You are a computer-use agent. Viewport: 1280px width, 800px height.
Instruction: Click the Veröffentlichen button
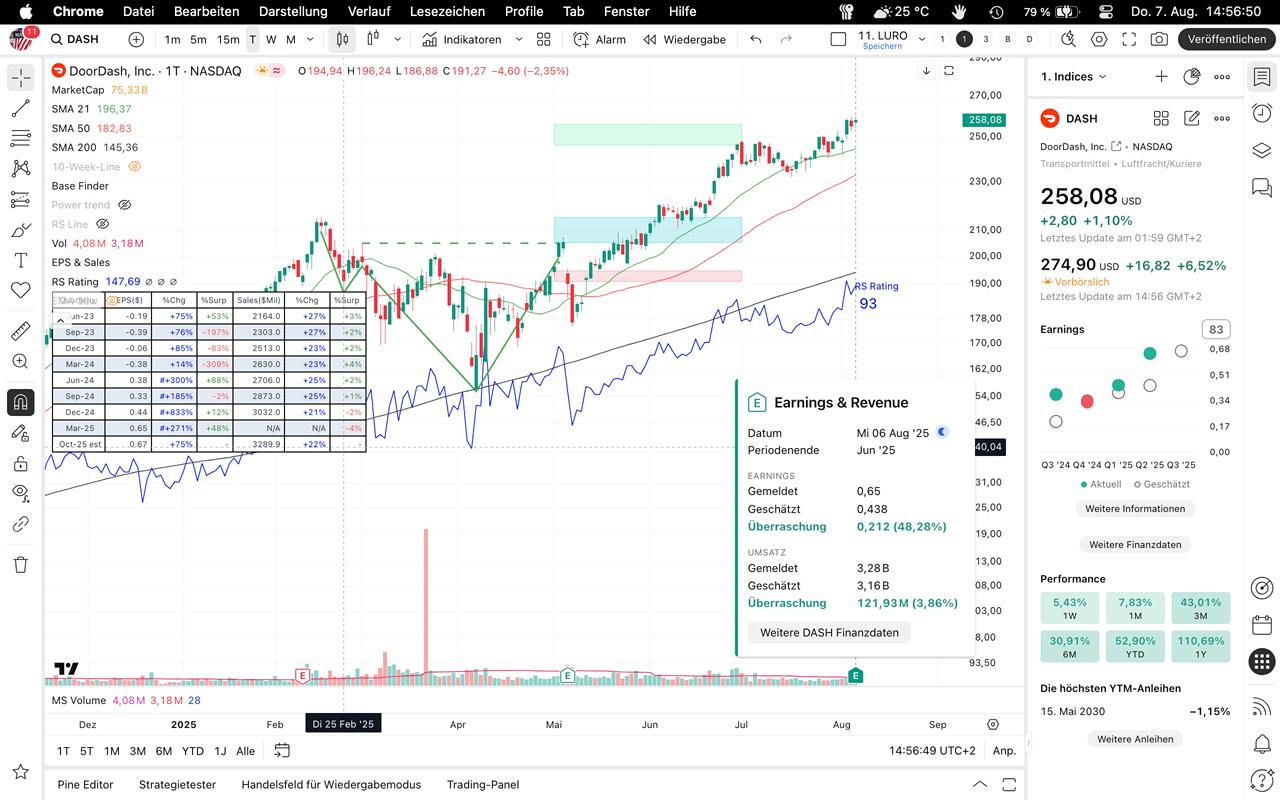1227,39
